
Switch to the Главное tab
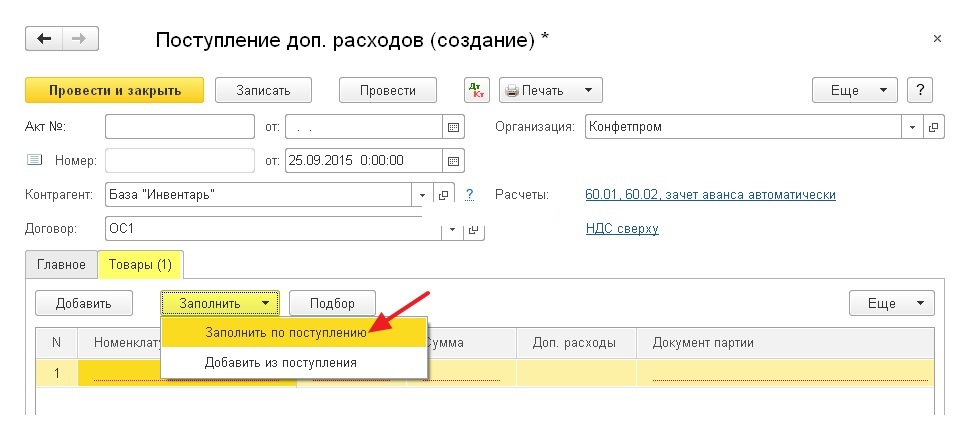coord(61,265)
